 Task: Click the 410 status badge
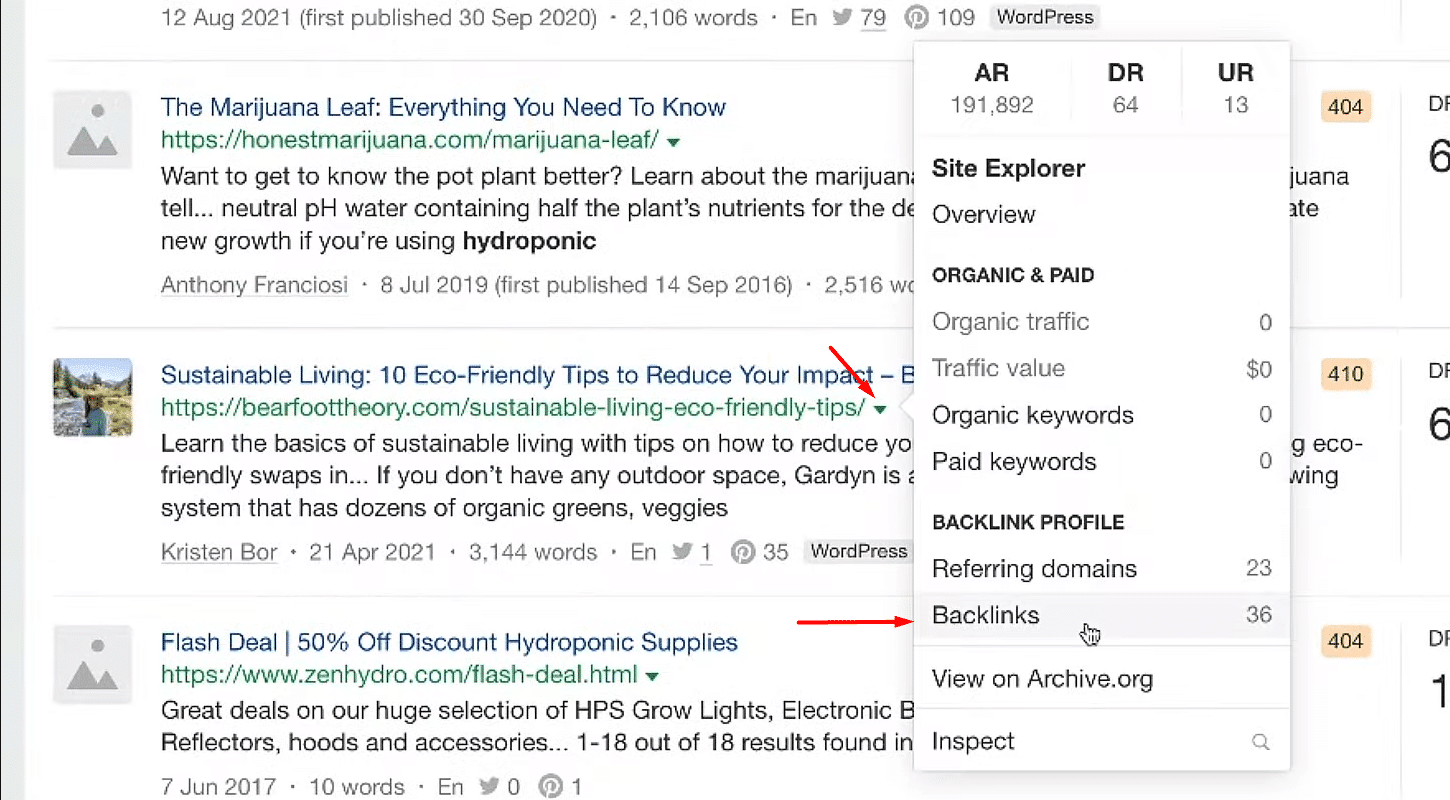pyautogui.click(x=1345, y=375)
